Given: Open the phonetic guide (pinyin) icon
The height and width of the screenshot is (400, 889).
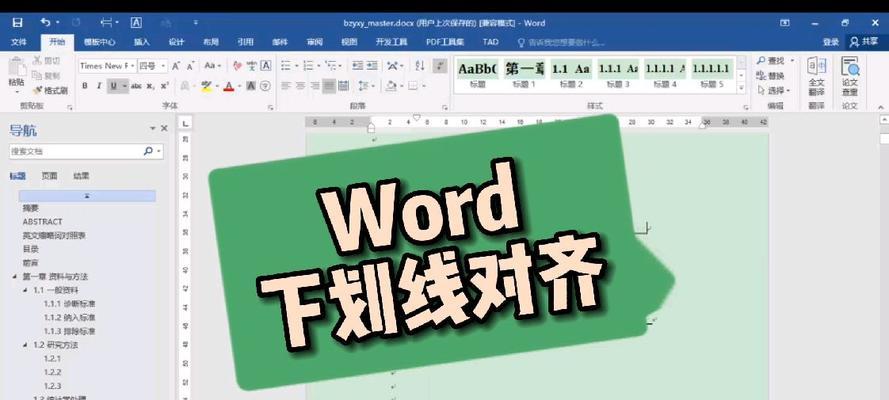Looking at the screenshot, I should coord(251,66).
